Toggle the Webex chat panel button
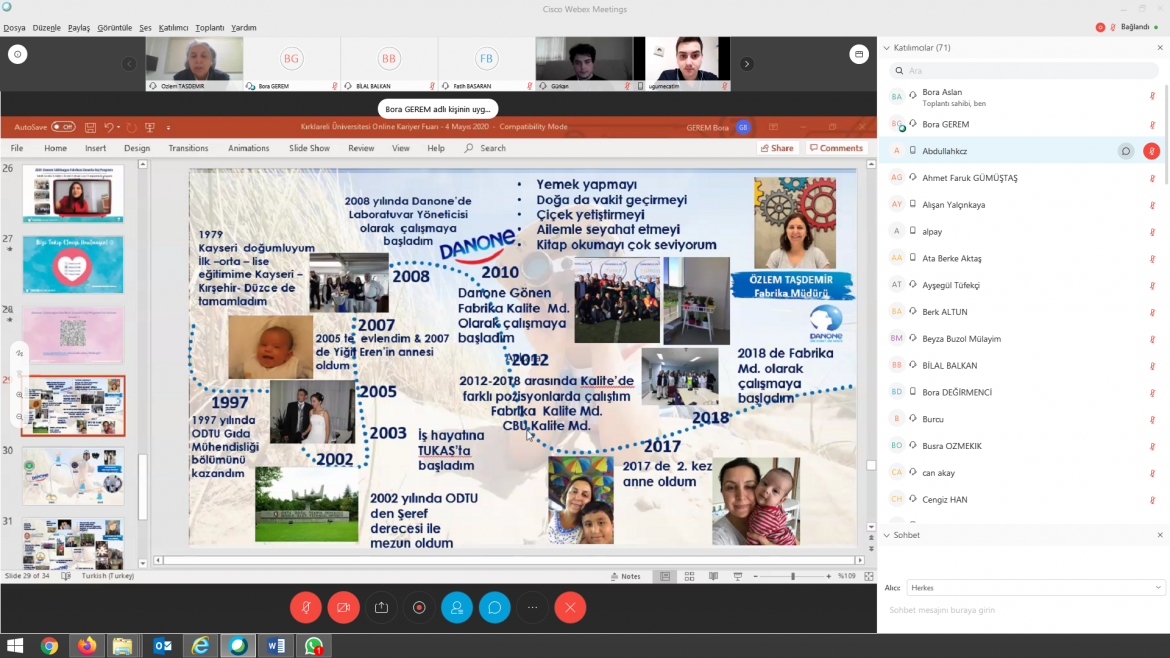1170x658 pixels. click(495, 607)
